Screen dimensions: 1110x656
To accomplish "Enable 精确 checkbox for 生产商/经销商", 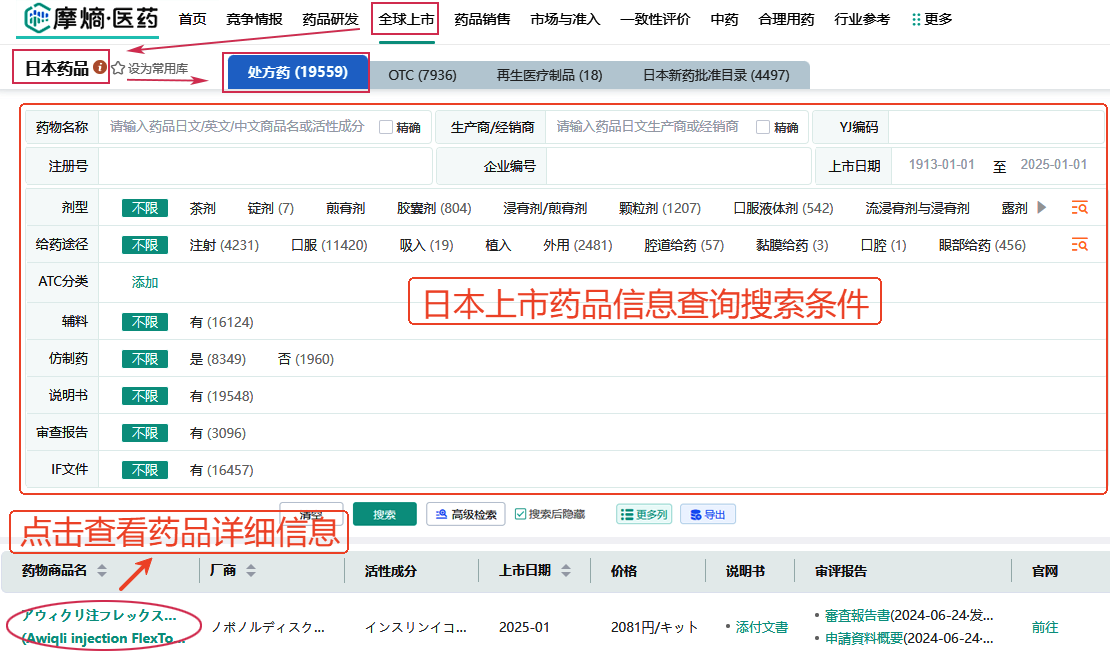I will (x=763, y=127).
